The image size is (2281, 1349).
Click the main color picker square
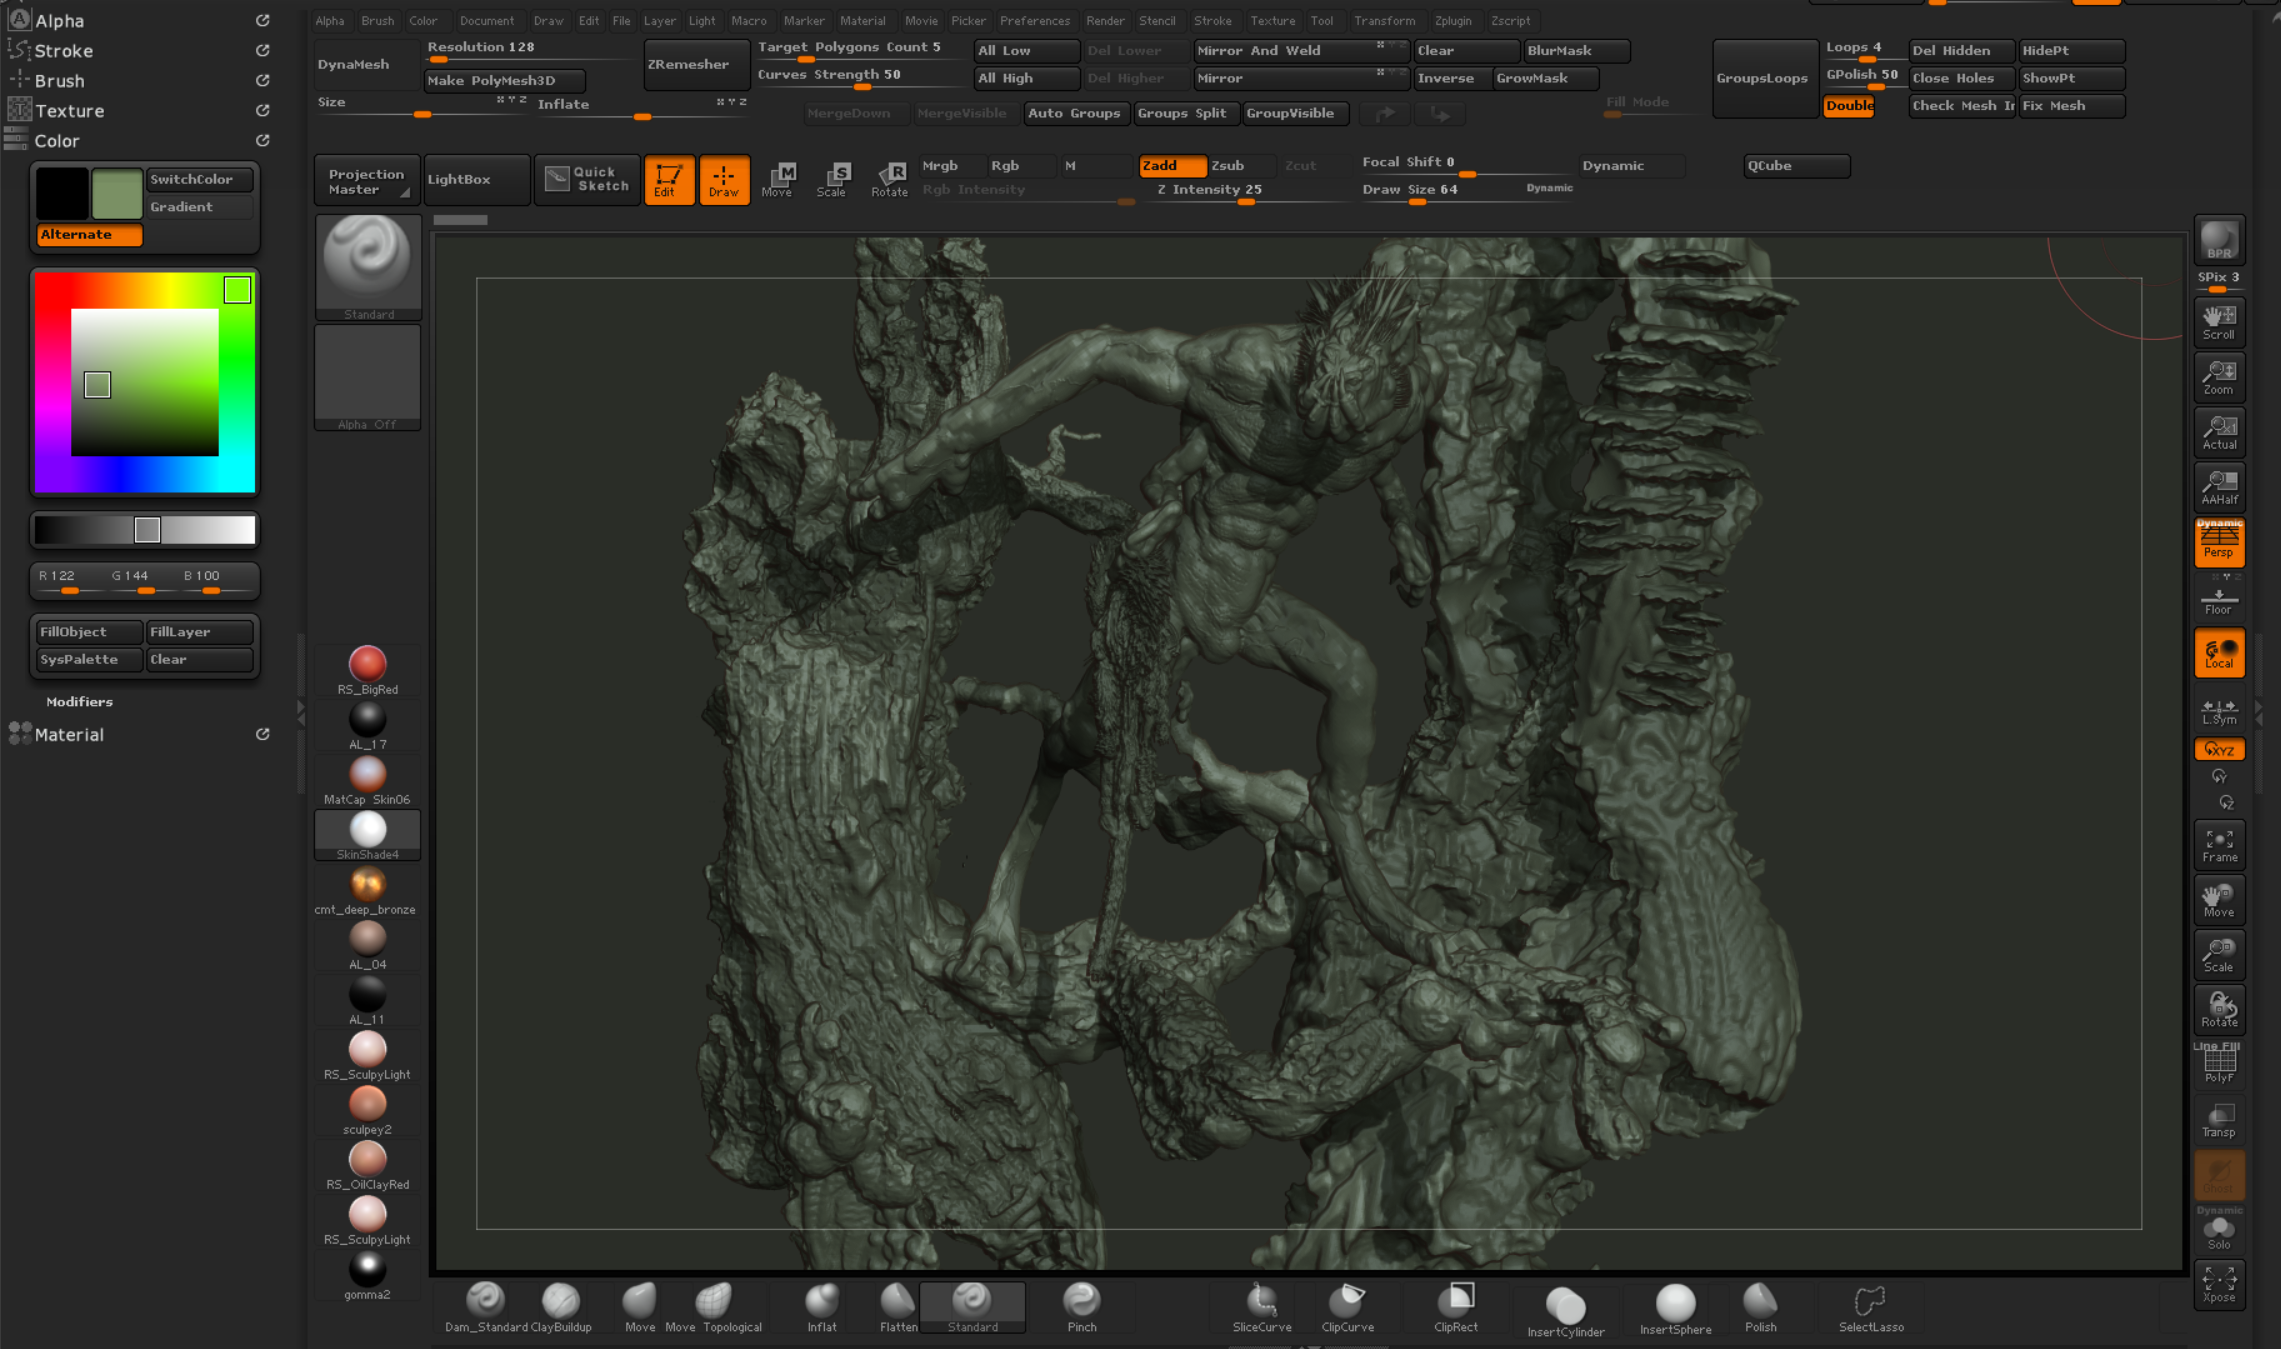coord(144,383)
